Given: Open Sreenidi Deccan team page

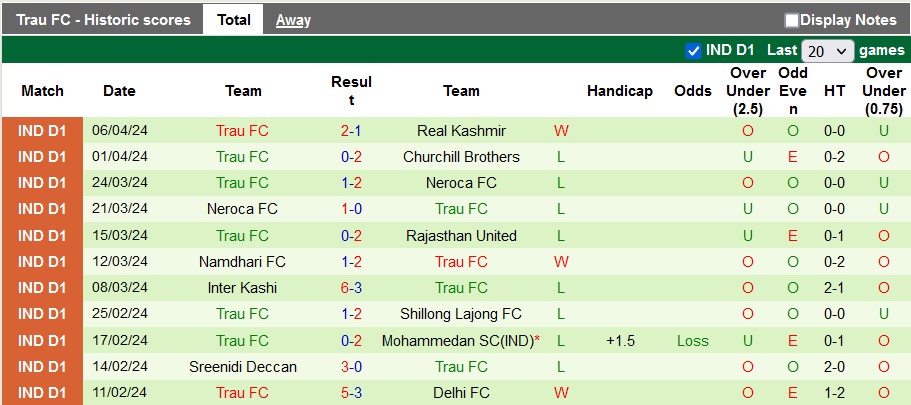Looking at the screenshot, I should click(243, 367).
